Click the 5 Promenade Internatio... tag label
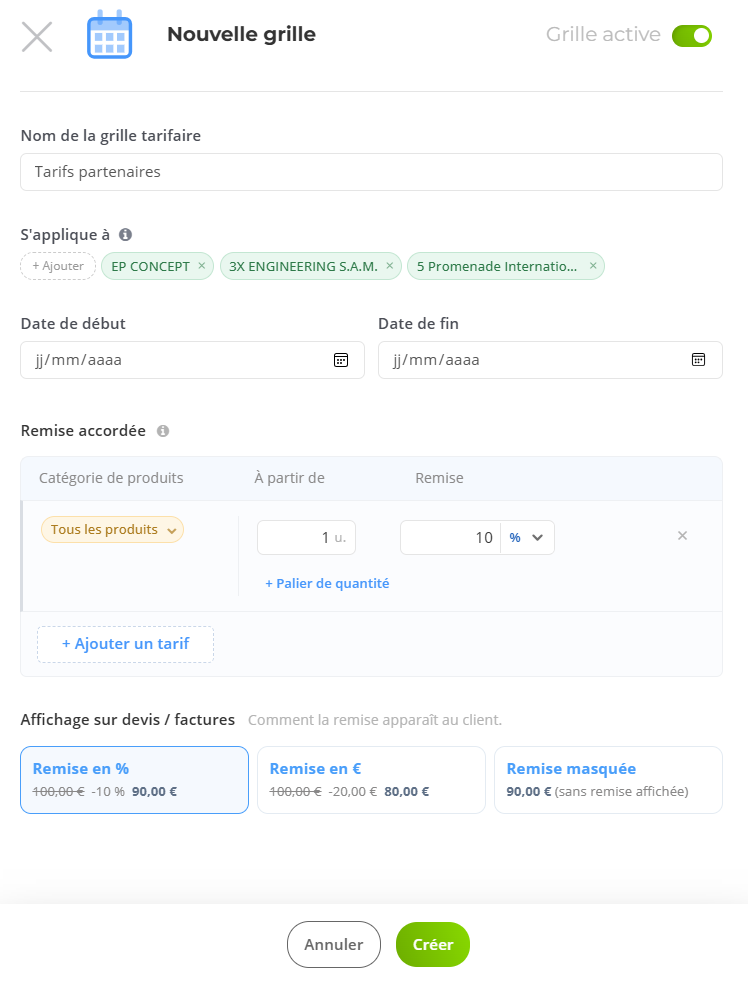Screen dimensions: 748x982 [497, 266]
